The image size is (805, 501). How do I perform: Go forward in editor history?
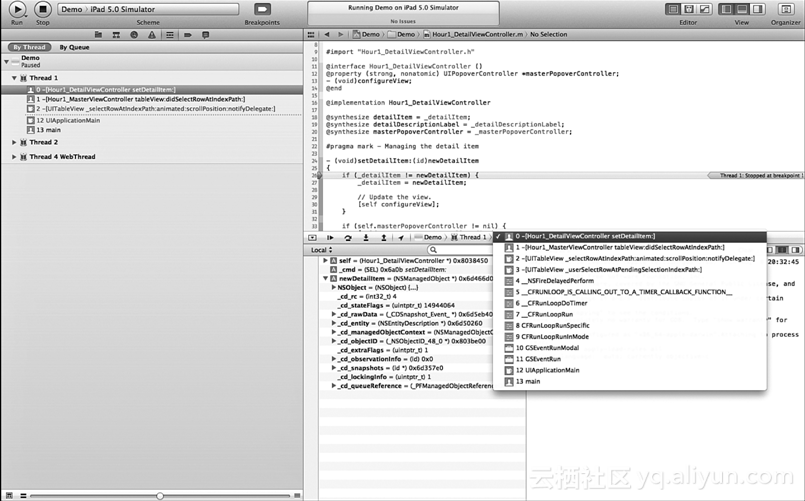click(x=340, y=34)
